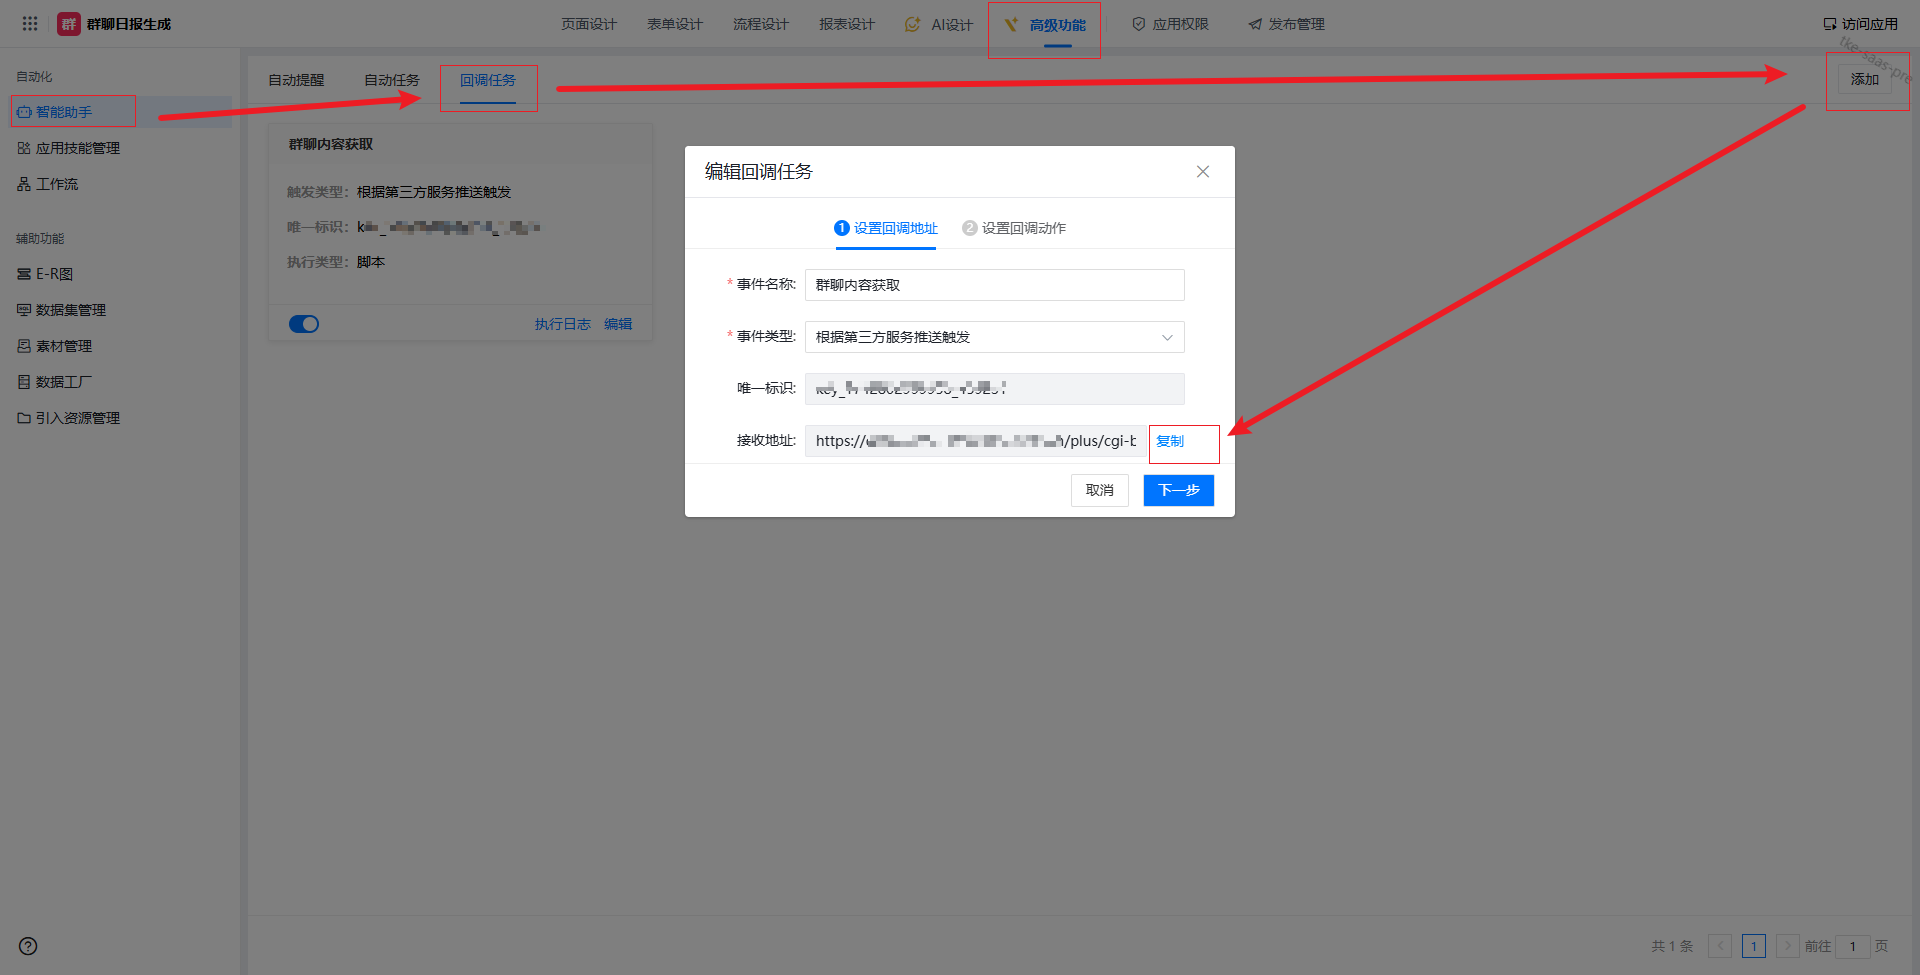Image resolution: width=1920 pixels, height=975 pixels.
Task: Click the help question mark icon
Action: pyautogui.click(x=28, y=946)
